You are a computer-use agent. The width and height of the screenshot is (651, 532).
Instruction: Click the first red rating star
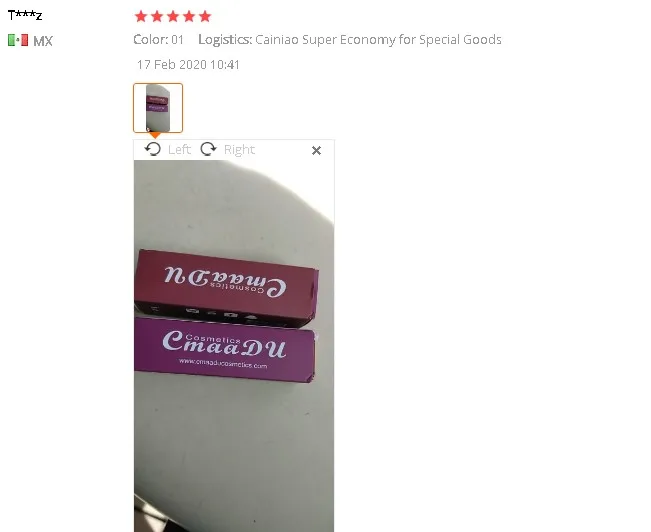point(141,16)
